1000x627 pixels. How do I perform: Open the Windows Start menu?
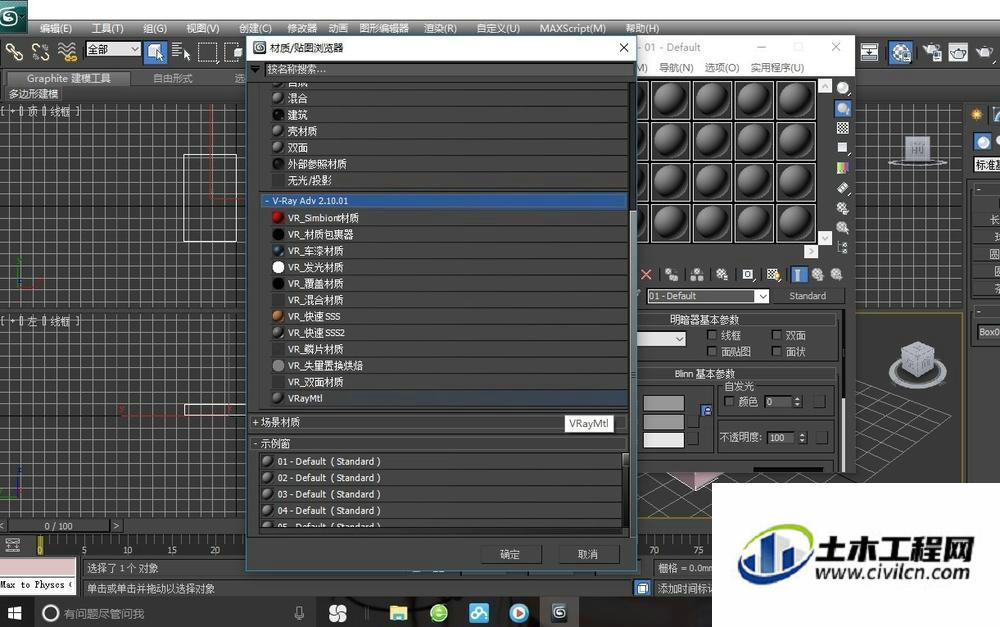15,613
